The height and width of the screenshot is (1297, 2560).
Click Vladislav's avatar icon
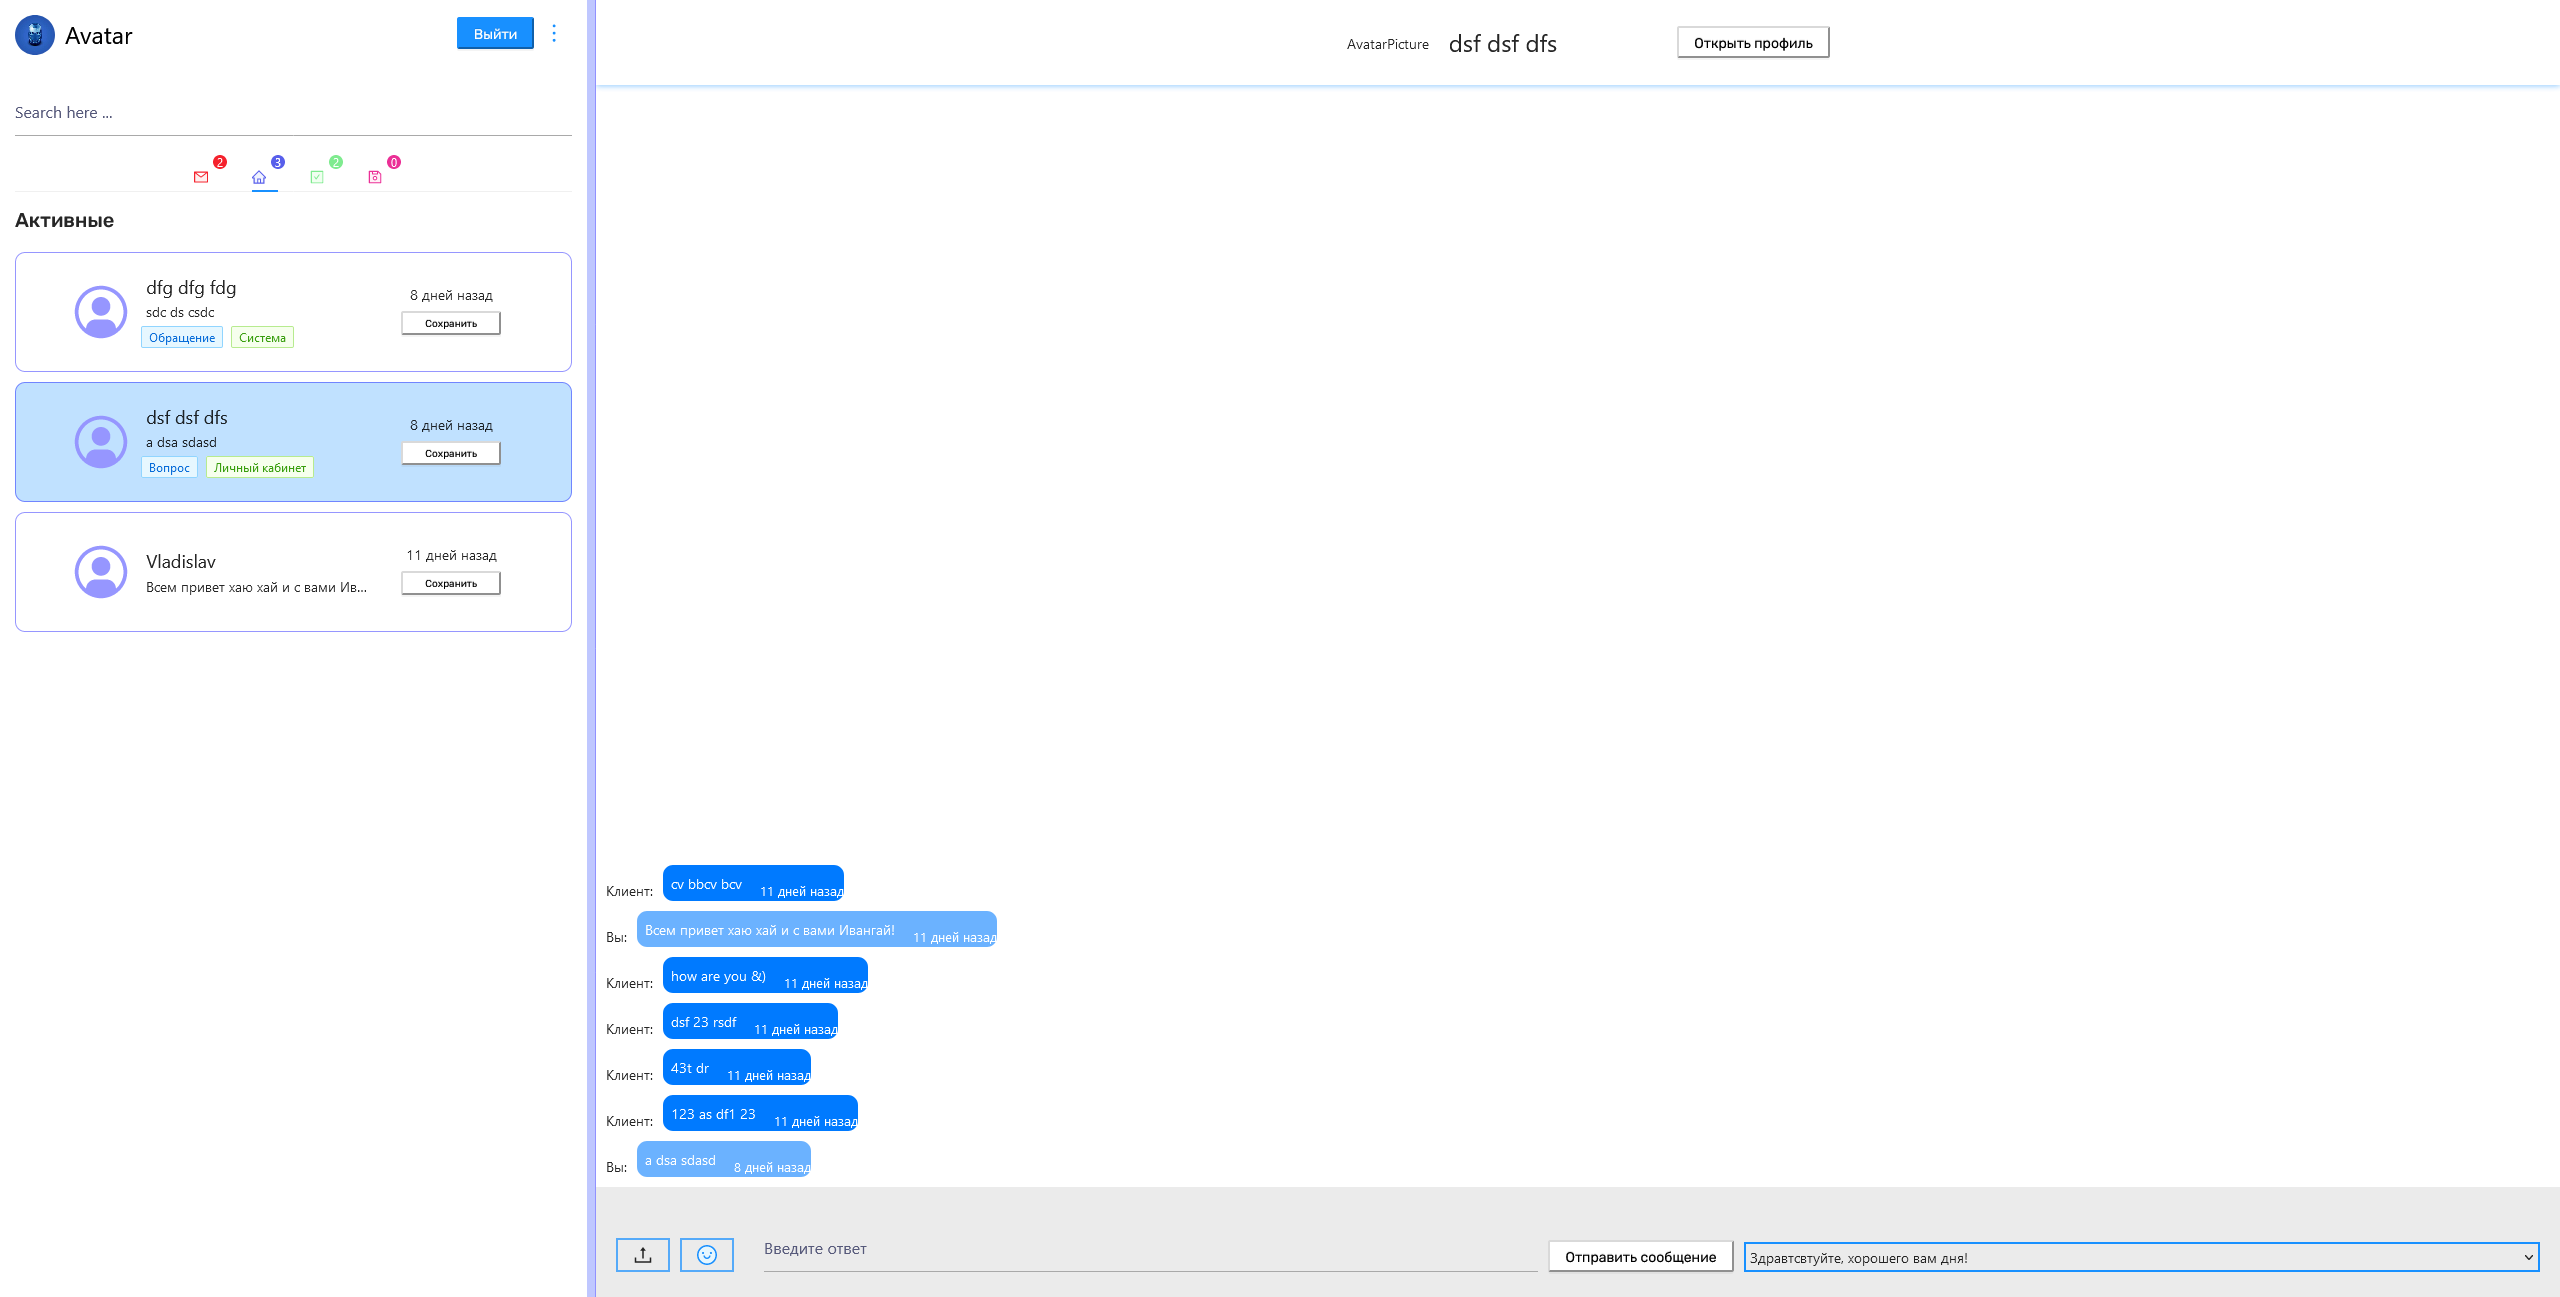tap(101, 572)
